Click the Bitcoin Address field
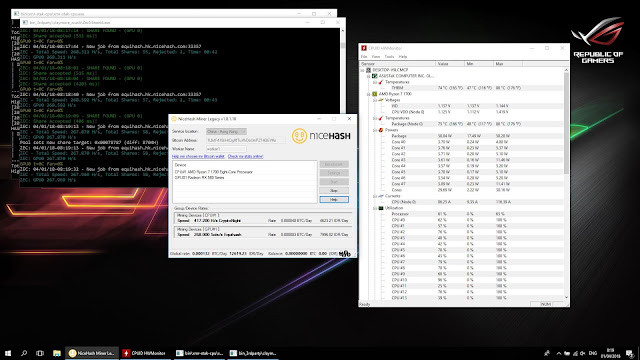This screenshot has width=640, height=360. [246, 140]
